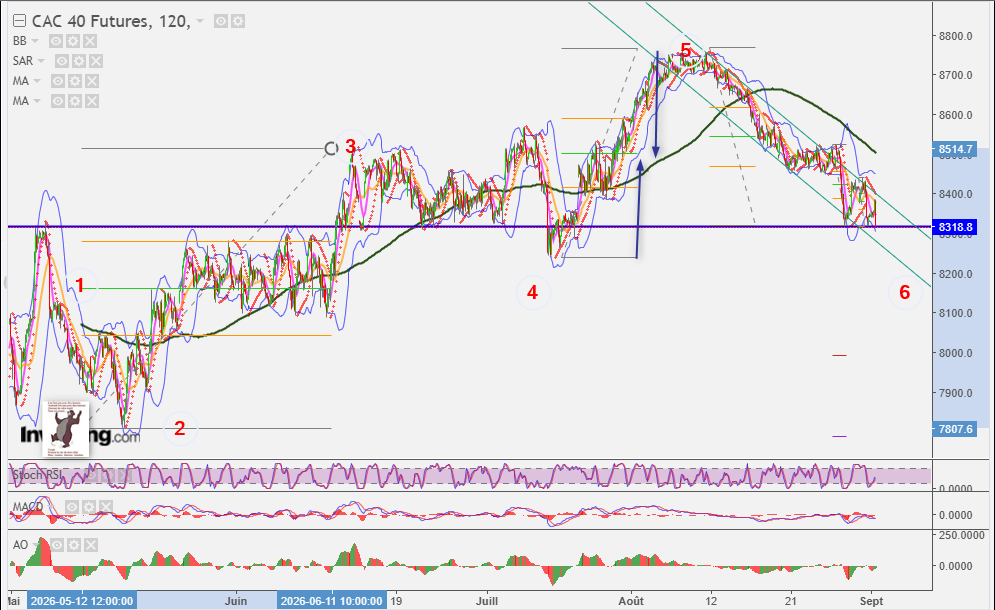Screen dimensions: 995x610
Task: Click the 8318.8 price label on axis
Action: (x=955, y=227)
